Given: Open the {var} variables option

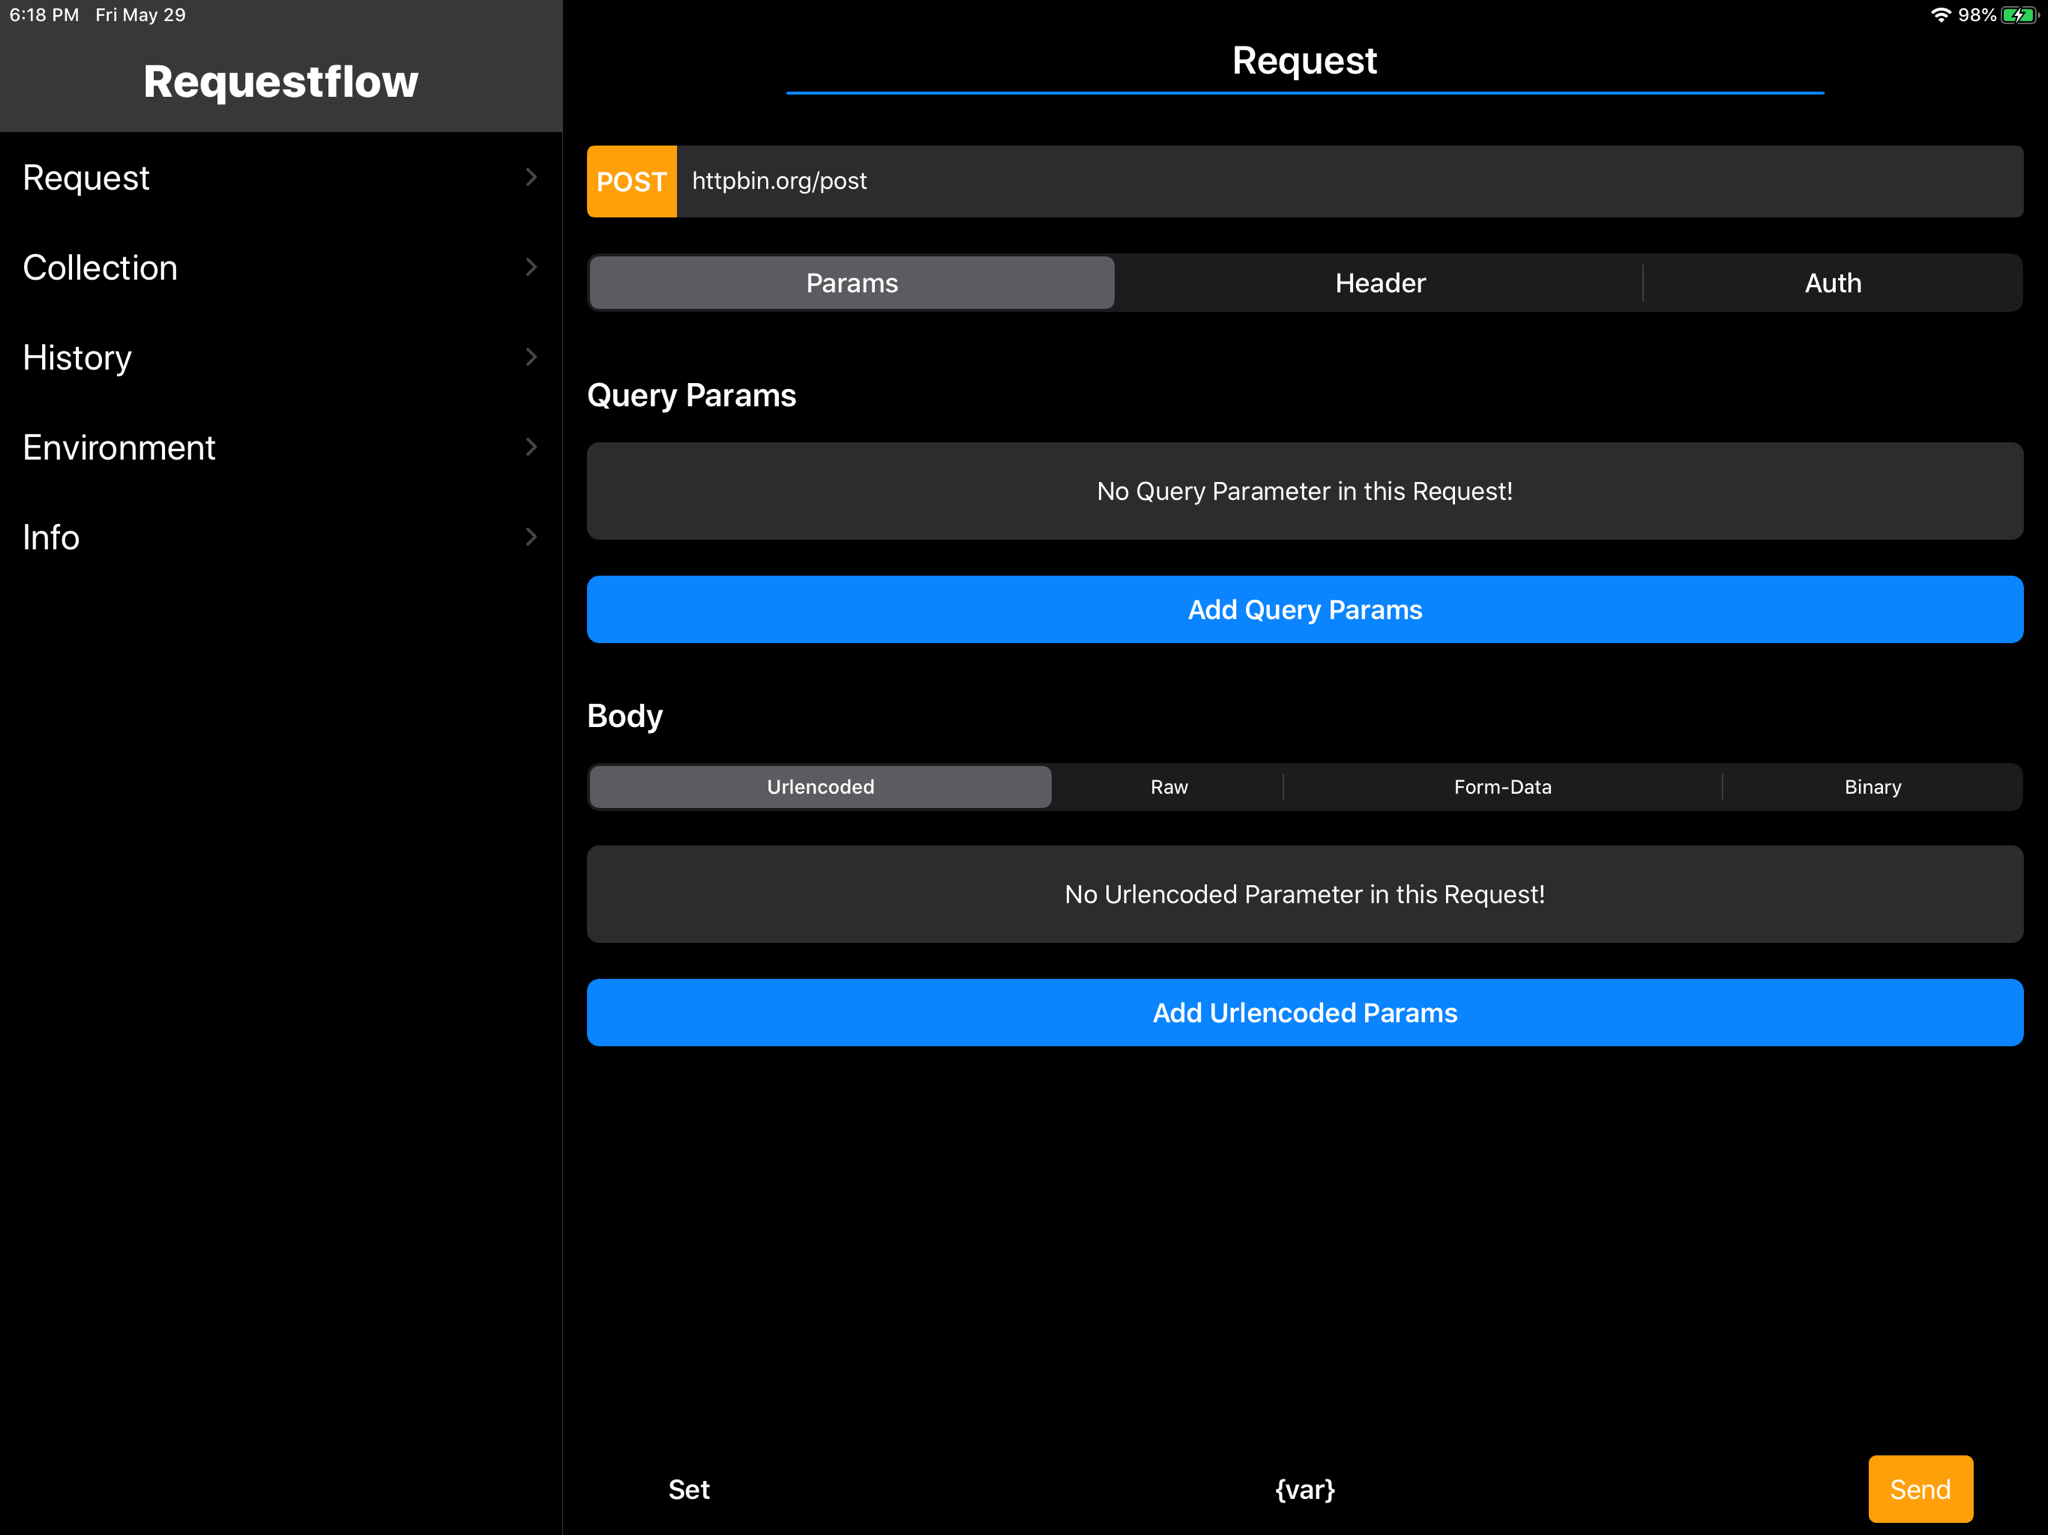Looking at the screenshot, I should [x=1304, y=1489].
